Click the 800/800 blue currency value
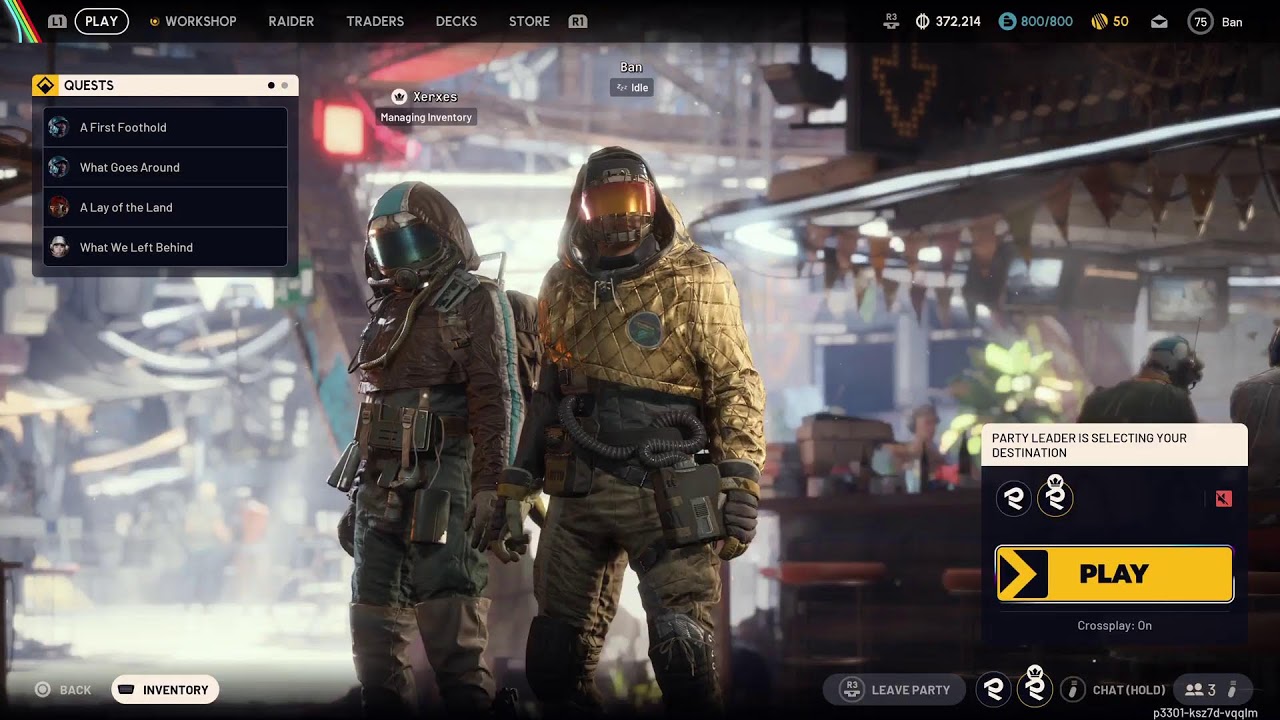The image size is (1280, 720). (x=1047, y=21)
